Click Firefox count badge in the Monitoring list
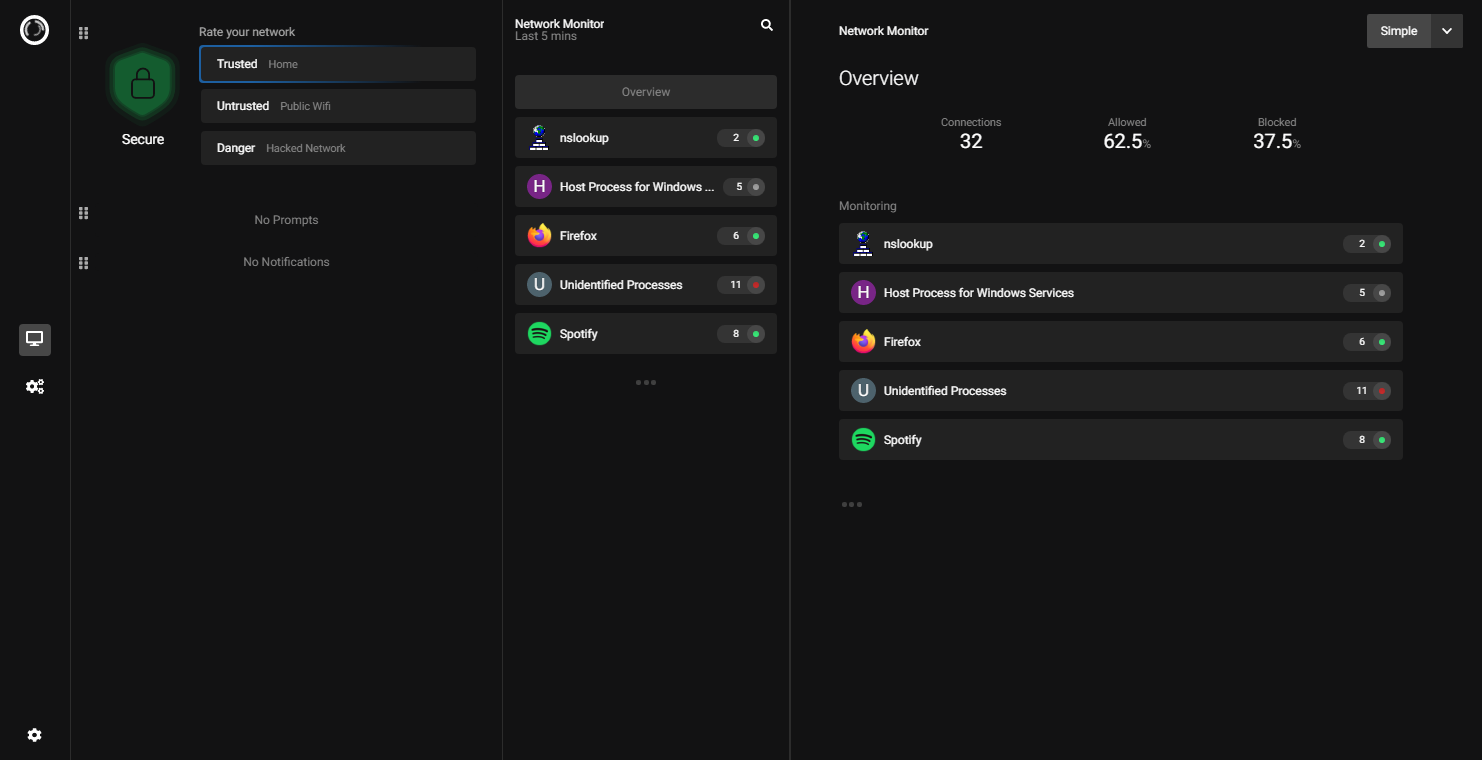Screen dimensions: 1482x760 click(1367, 342)
